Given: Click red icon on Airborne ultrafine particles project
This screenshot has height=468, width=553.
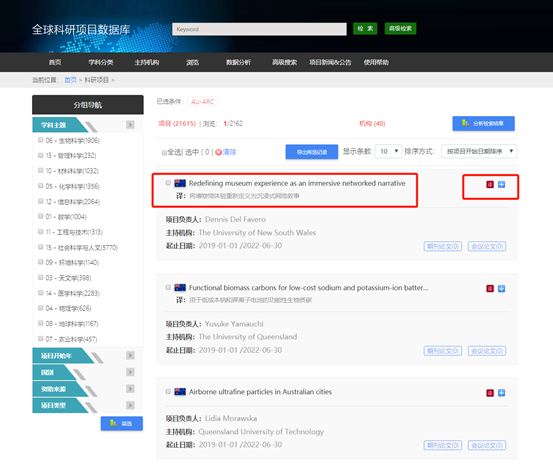Looking at the screenshot, I should click(490, 393).
